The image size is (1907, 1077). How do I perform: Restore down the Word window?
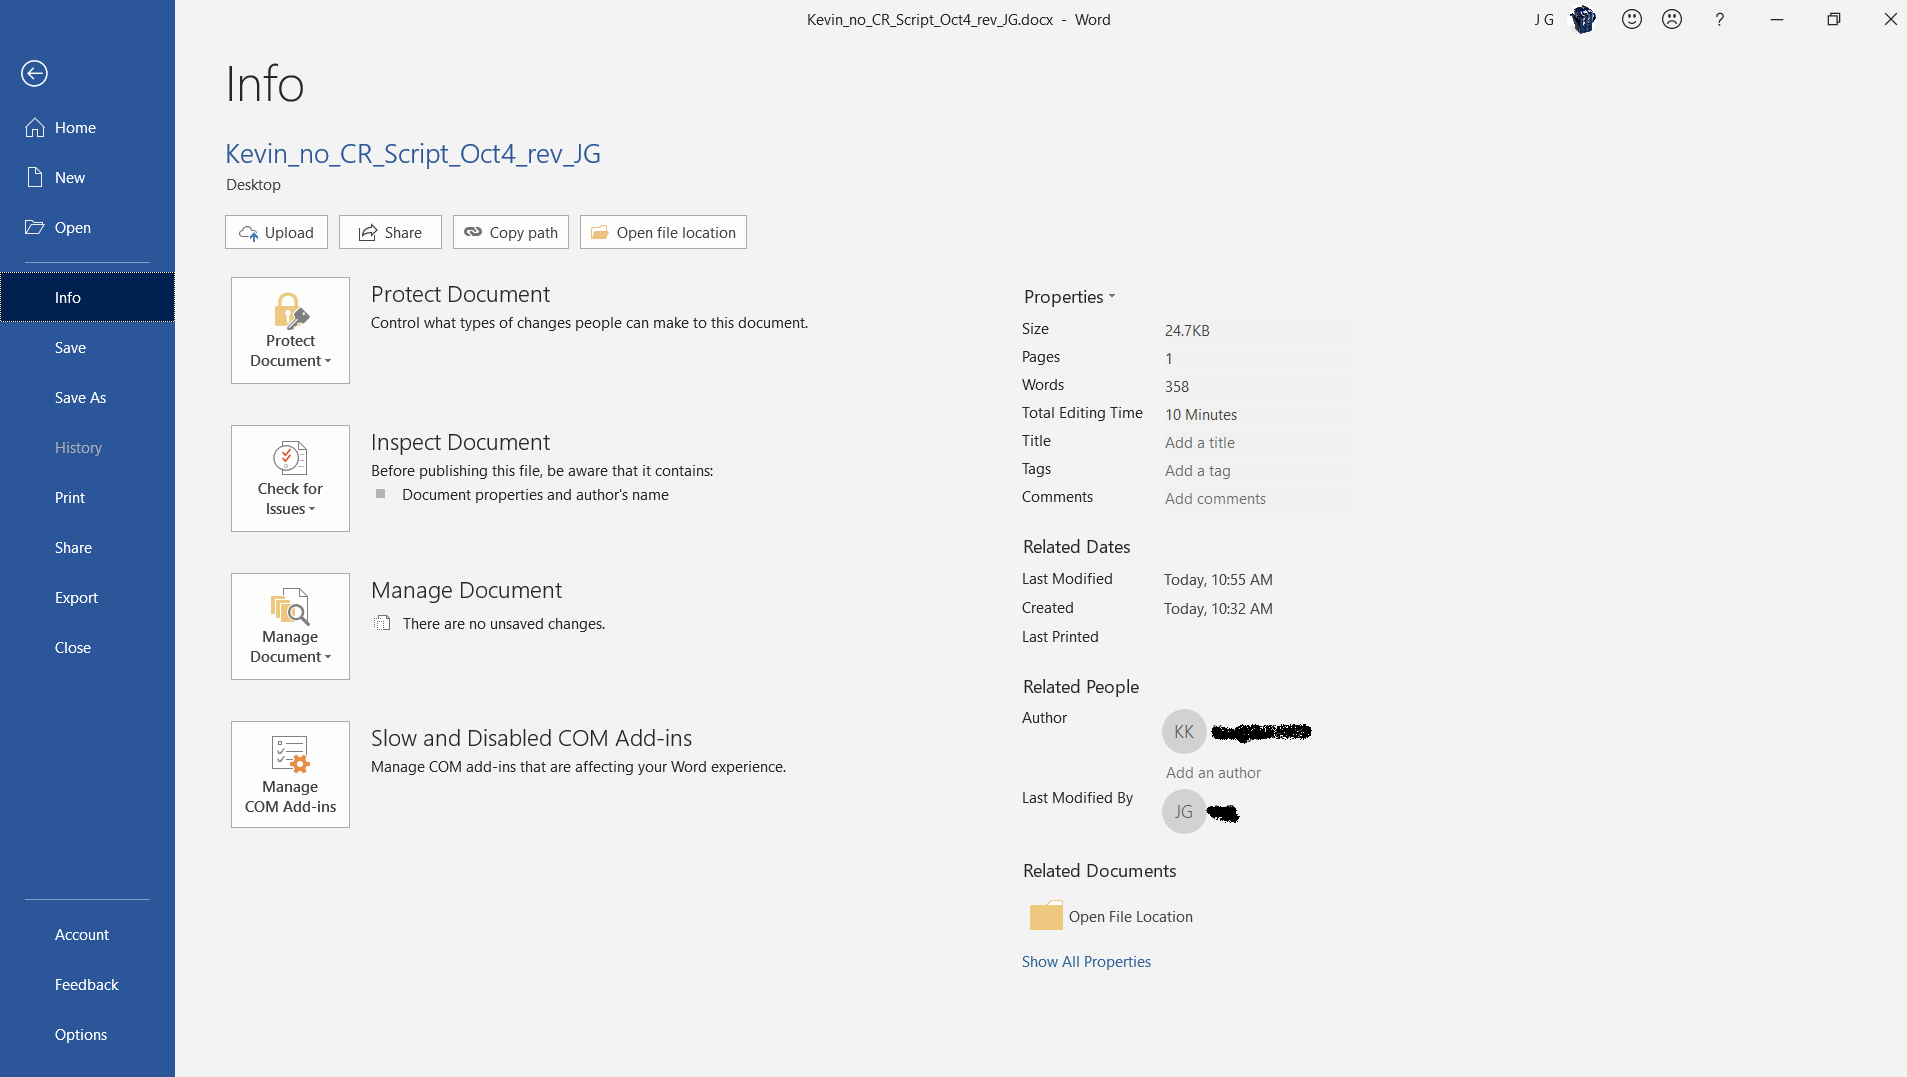click(x=1834, y=19)
